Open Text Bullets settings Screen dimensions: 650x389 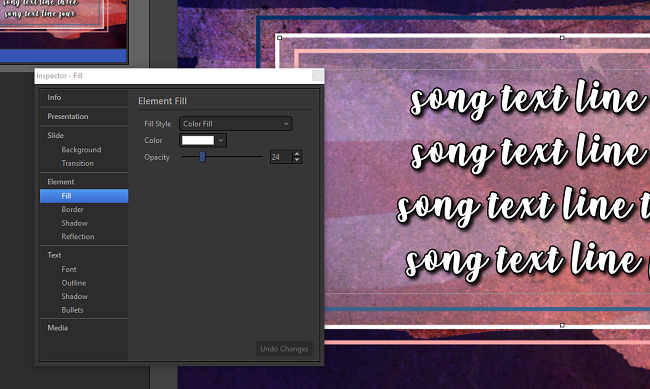(84, 310)
